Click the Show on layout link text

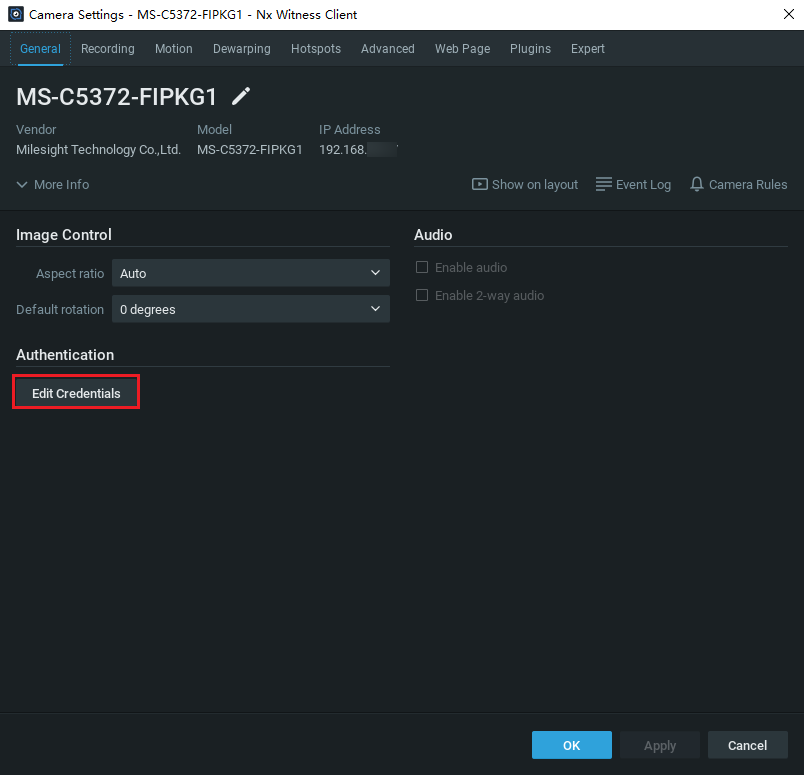[x=535, y=185]
